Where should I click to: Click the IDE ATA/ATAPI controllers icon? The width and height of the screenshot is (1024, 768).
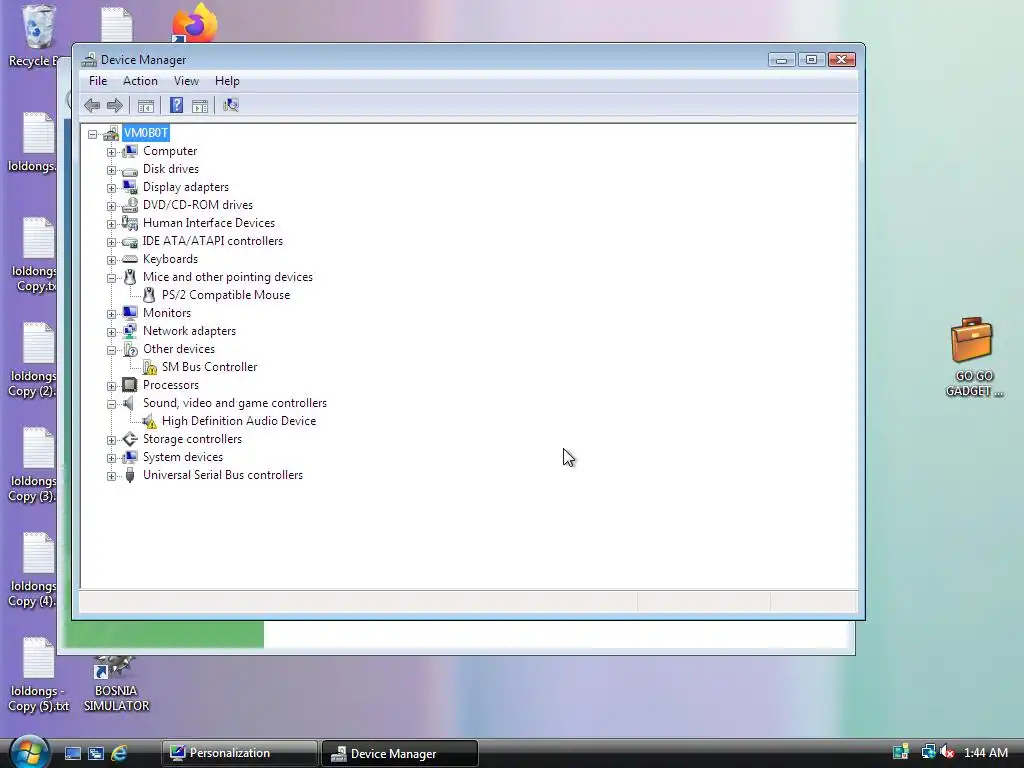130,242
